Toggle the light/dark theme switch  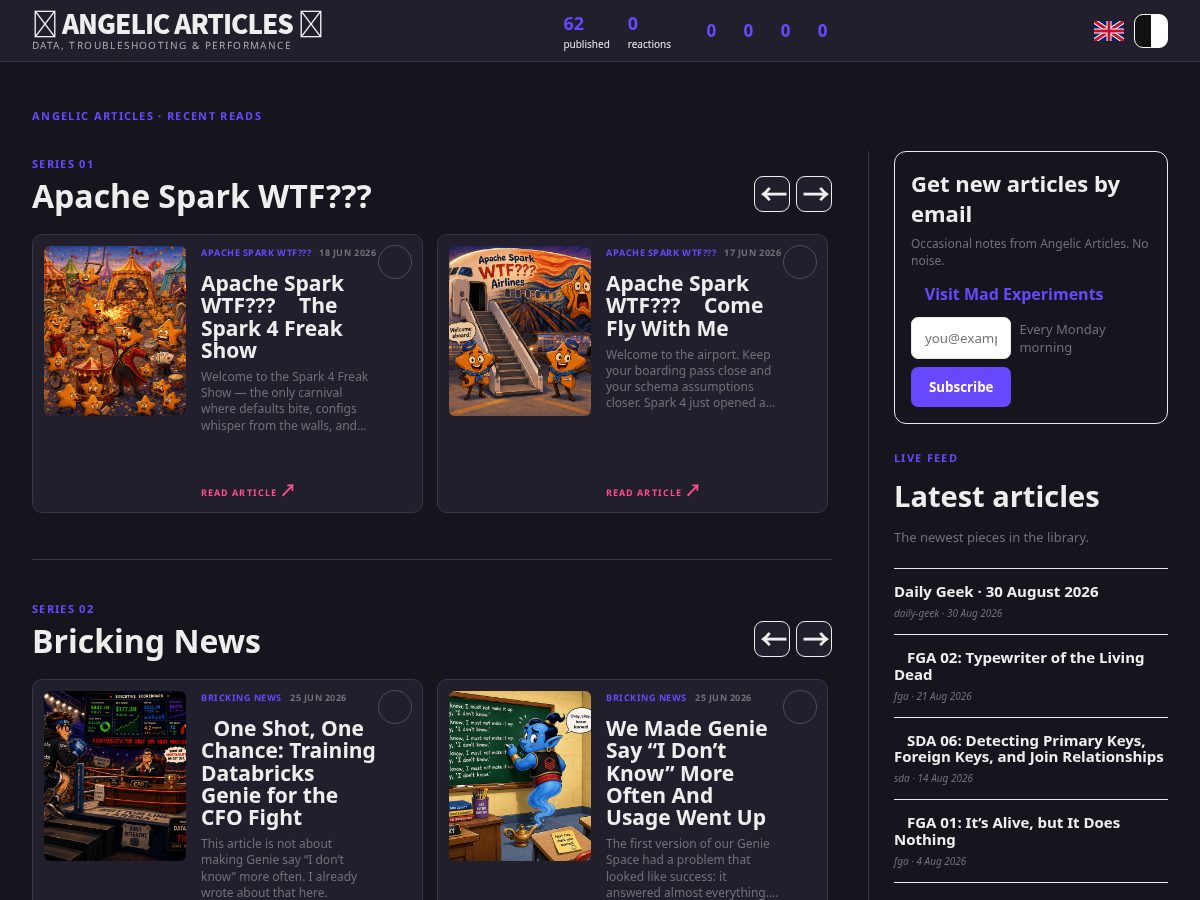point(1151,31)
